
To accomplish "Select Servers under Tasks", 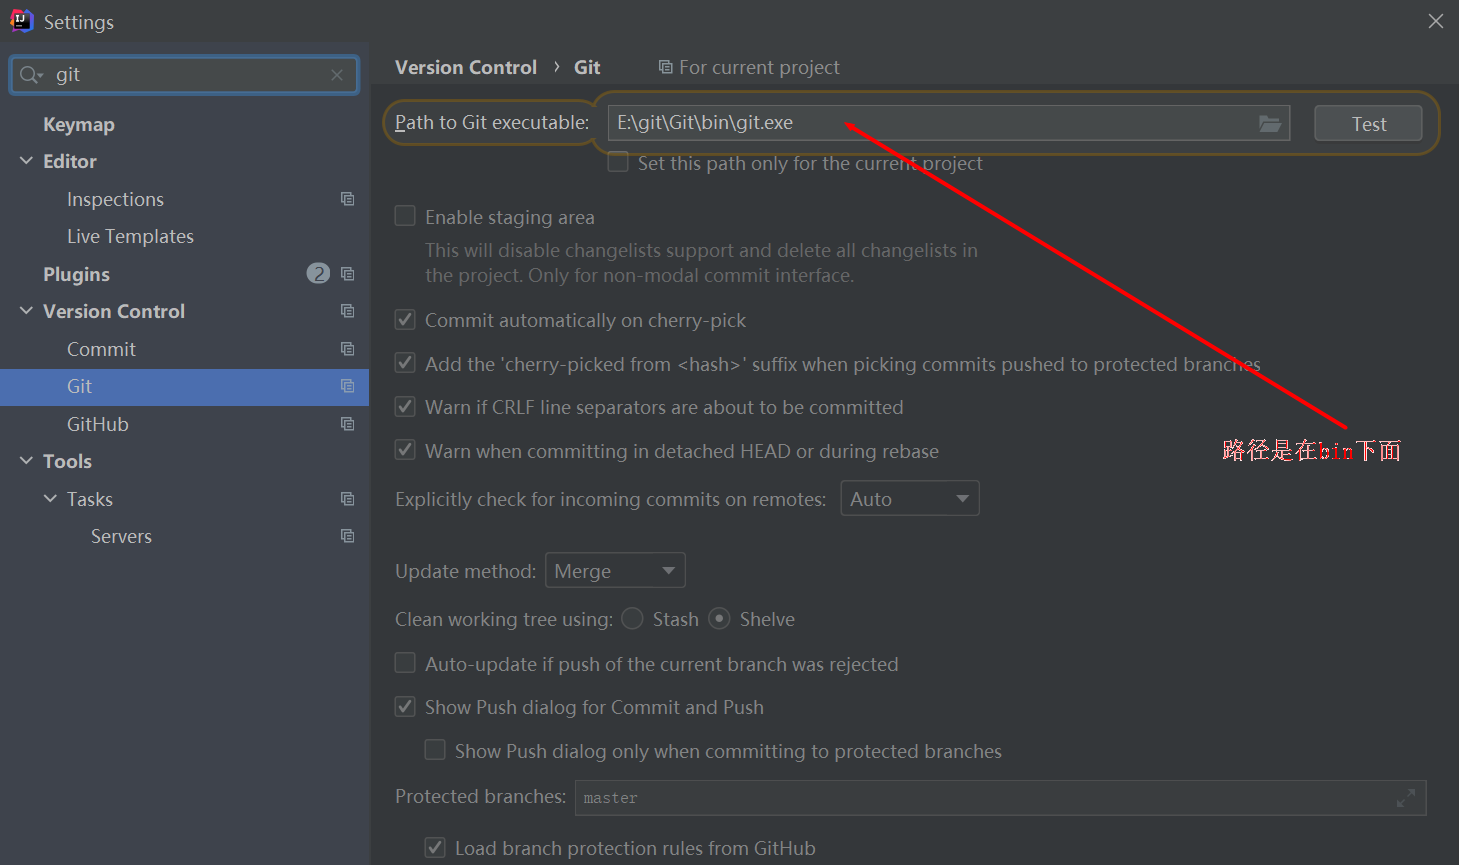I will 121,536.
